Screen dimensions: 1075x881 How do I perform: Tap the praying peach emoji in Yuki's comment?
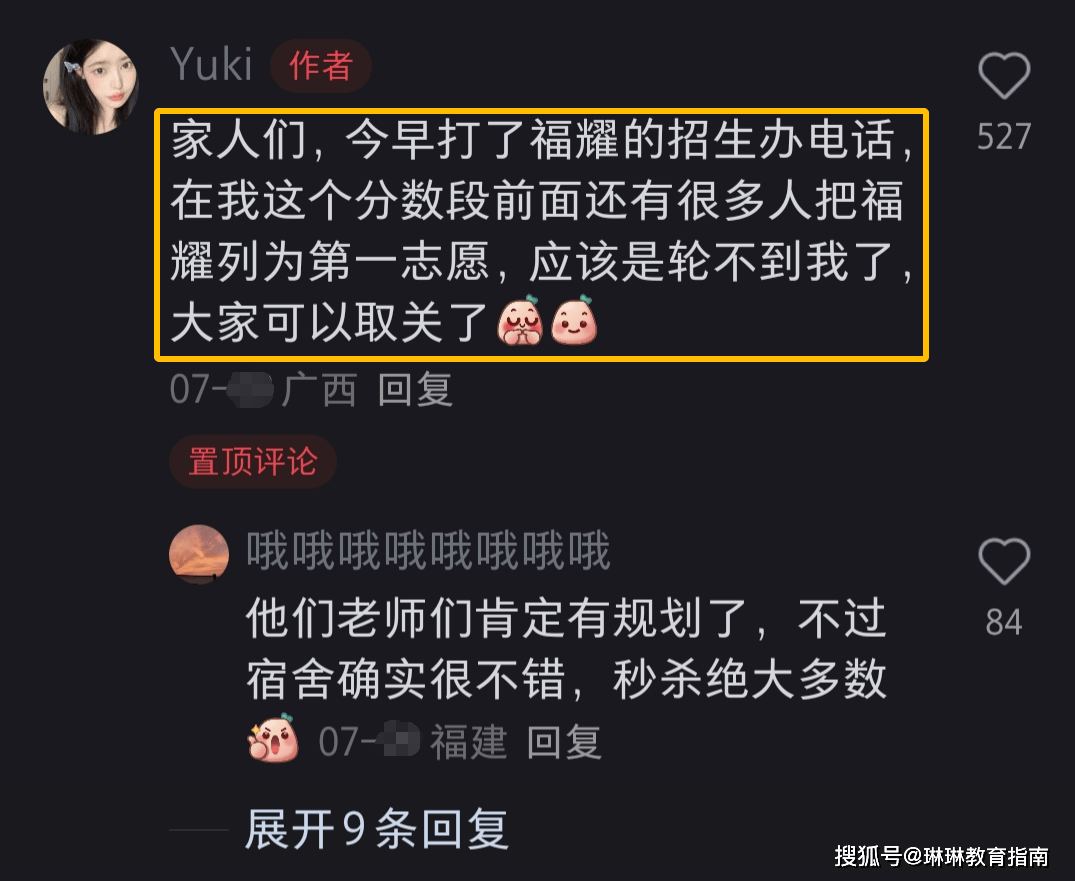[x=520, y=320]
